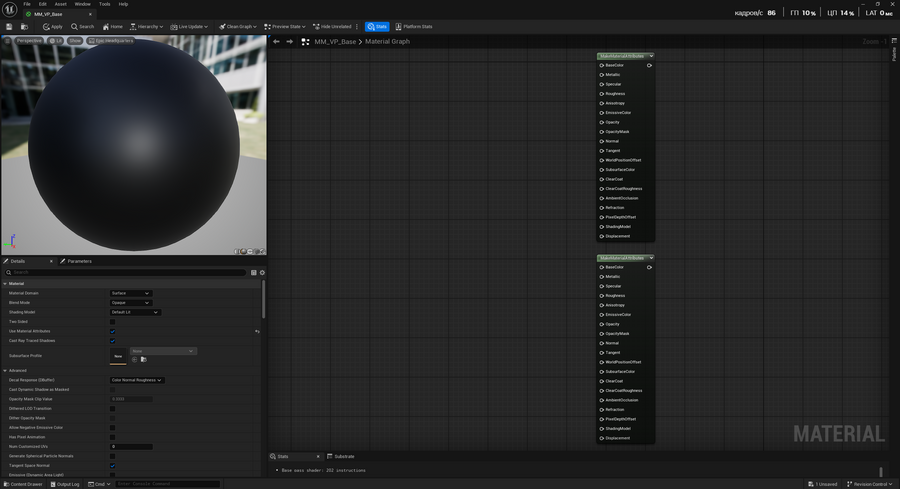Click Apply in the material toolbar
Viewport: 900px width, 489px height.
click(52, 26)
